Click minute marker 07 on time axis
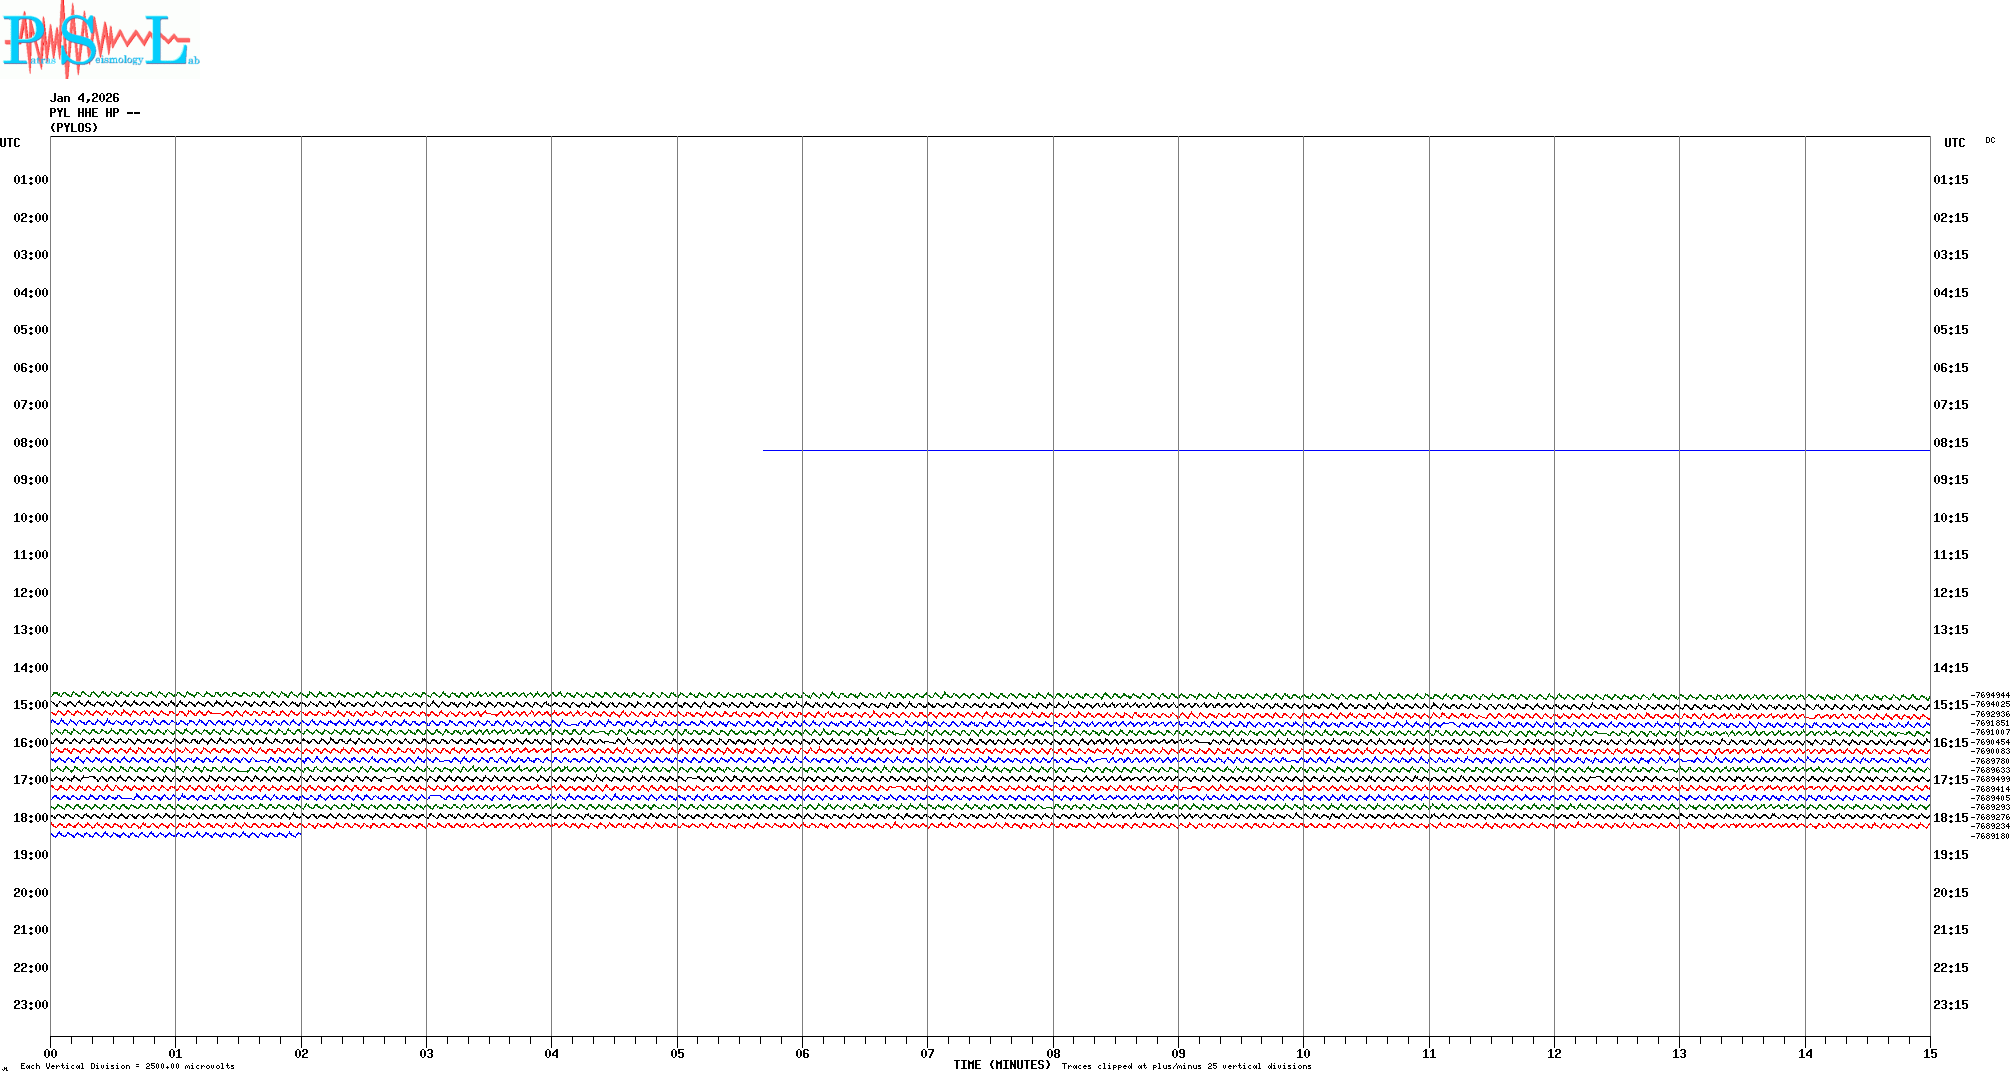 [927, 1054]
